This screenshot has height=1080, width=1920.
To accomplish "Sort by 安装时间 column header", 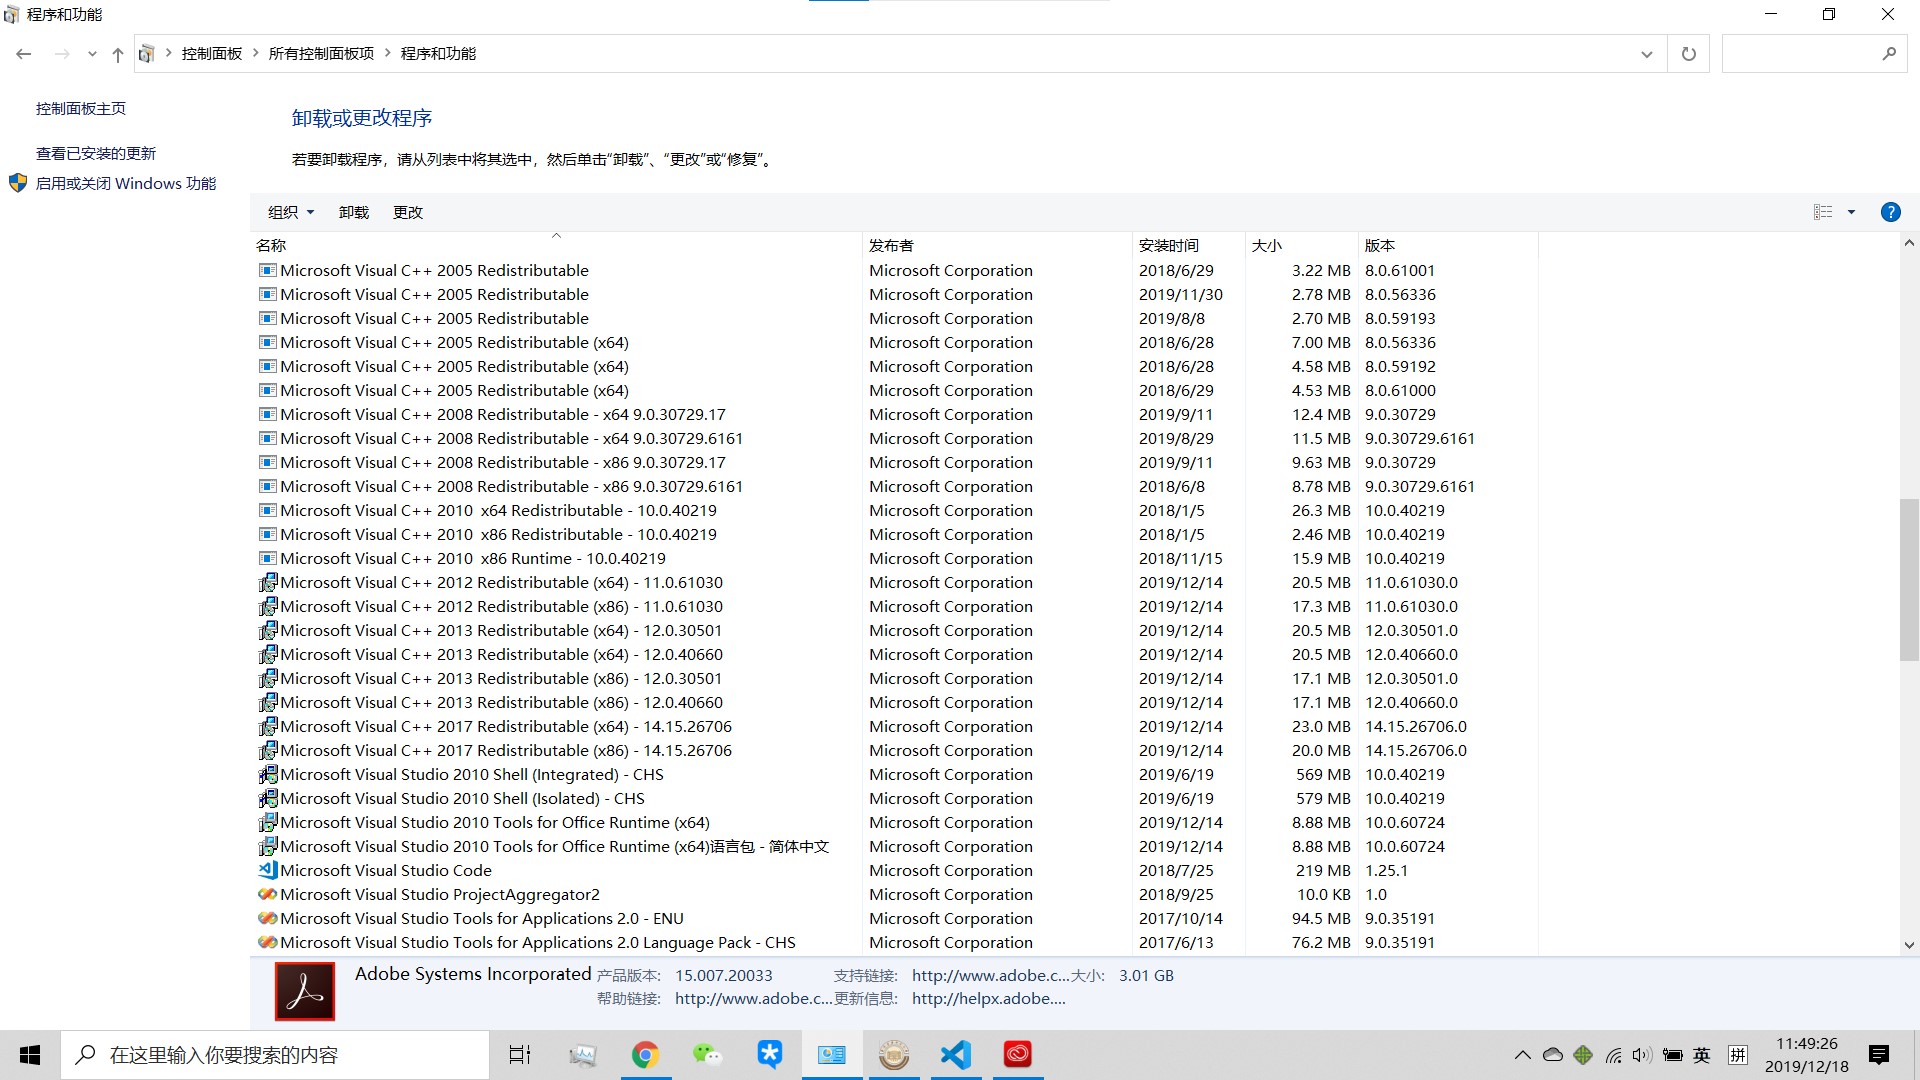I will 1188,246.
